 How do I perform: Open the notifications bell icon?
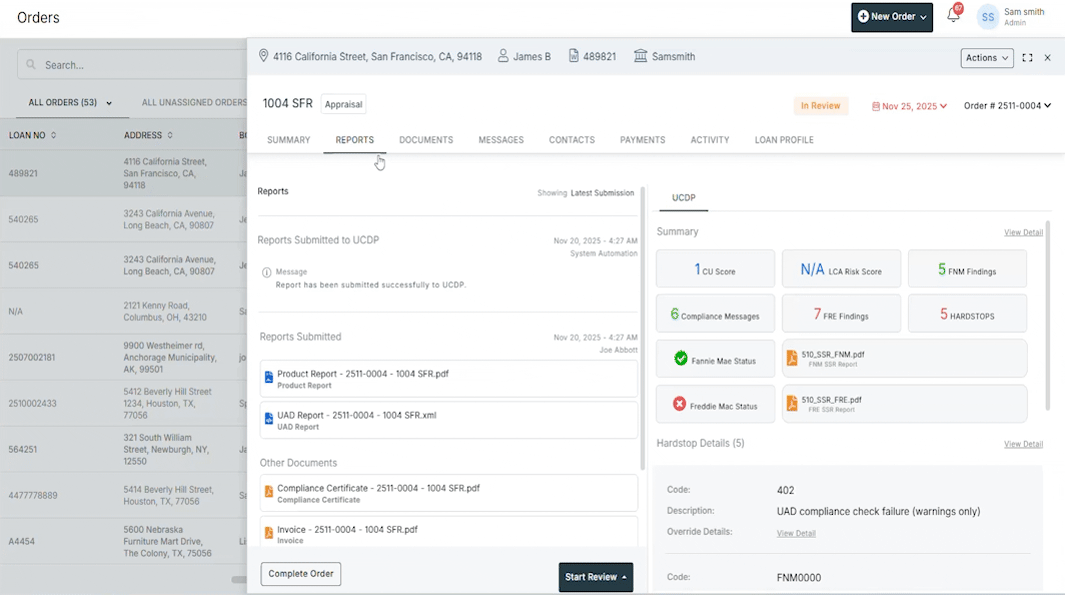pyautogui.click(x=953, y=17)
